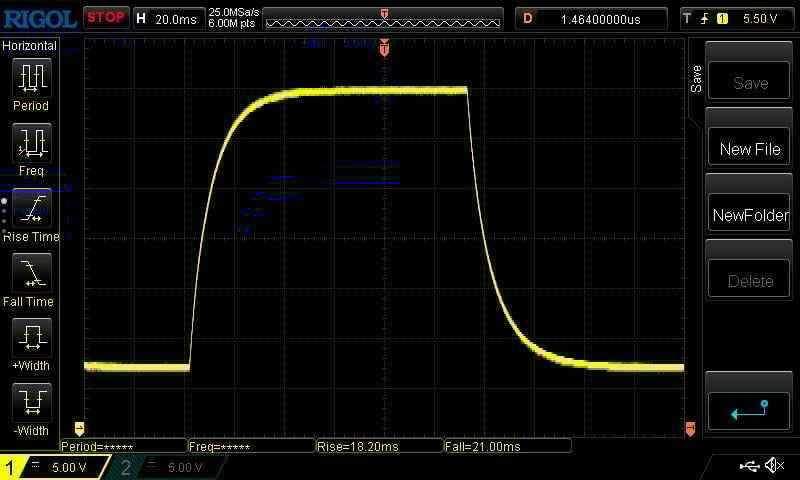Click the orange trigger position marker atop grid

click(x=384, y=48)
